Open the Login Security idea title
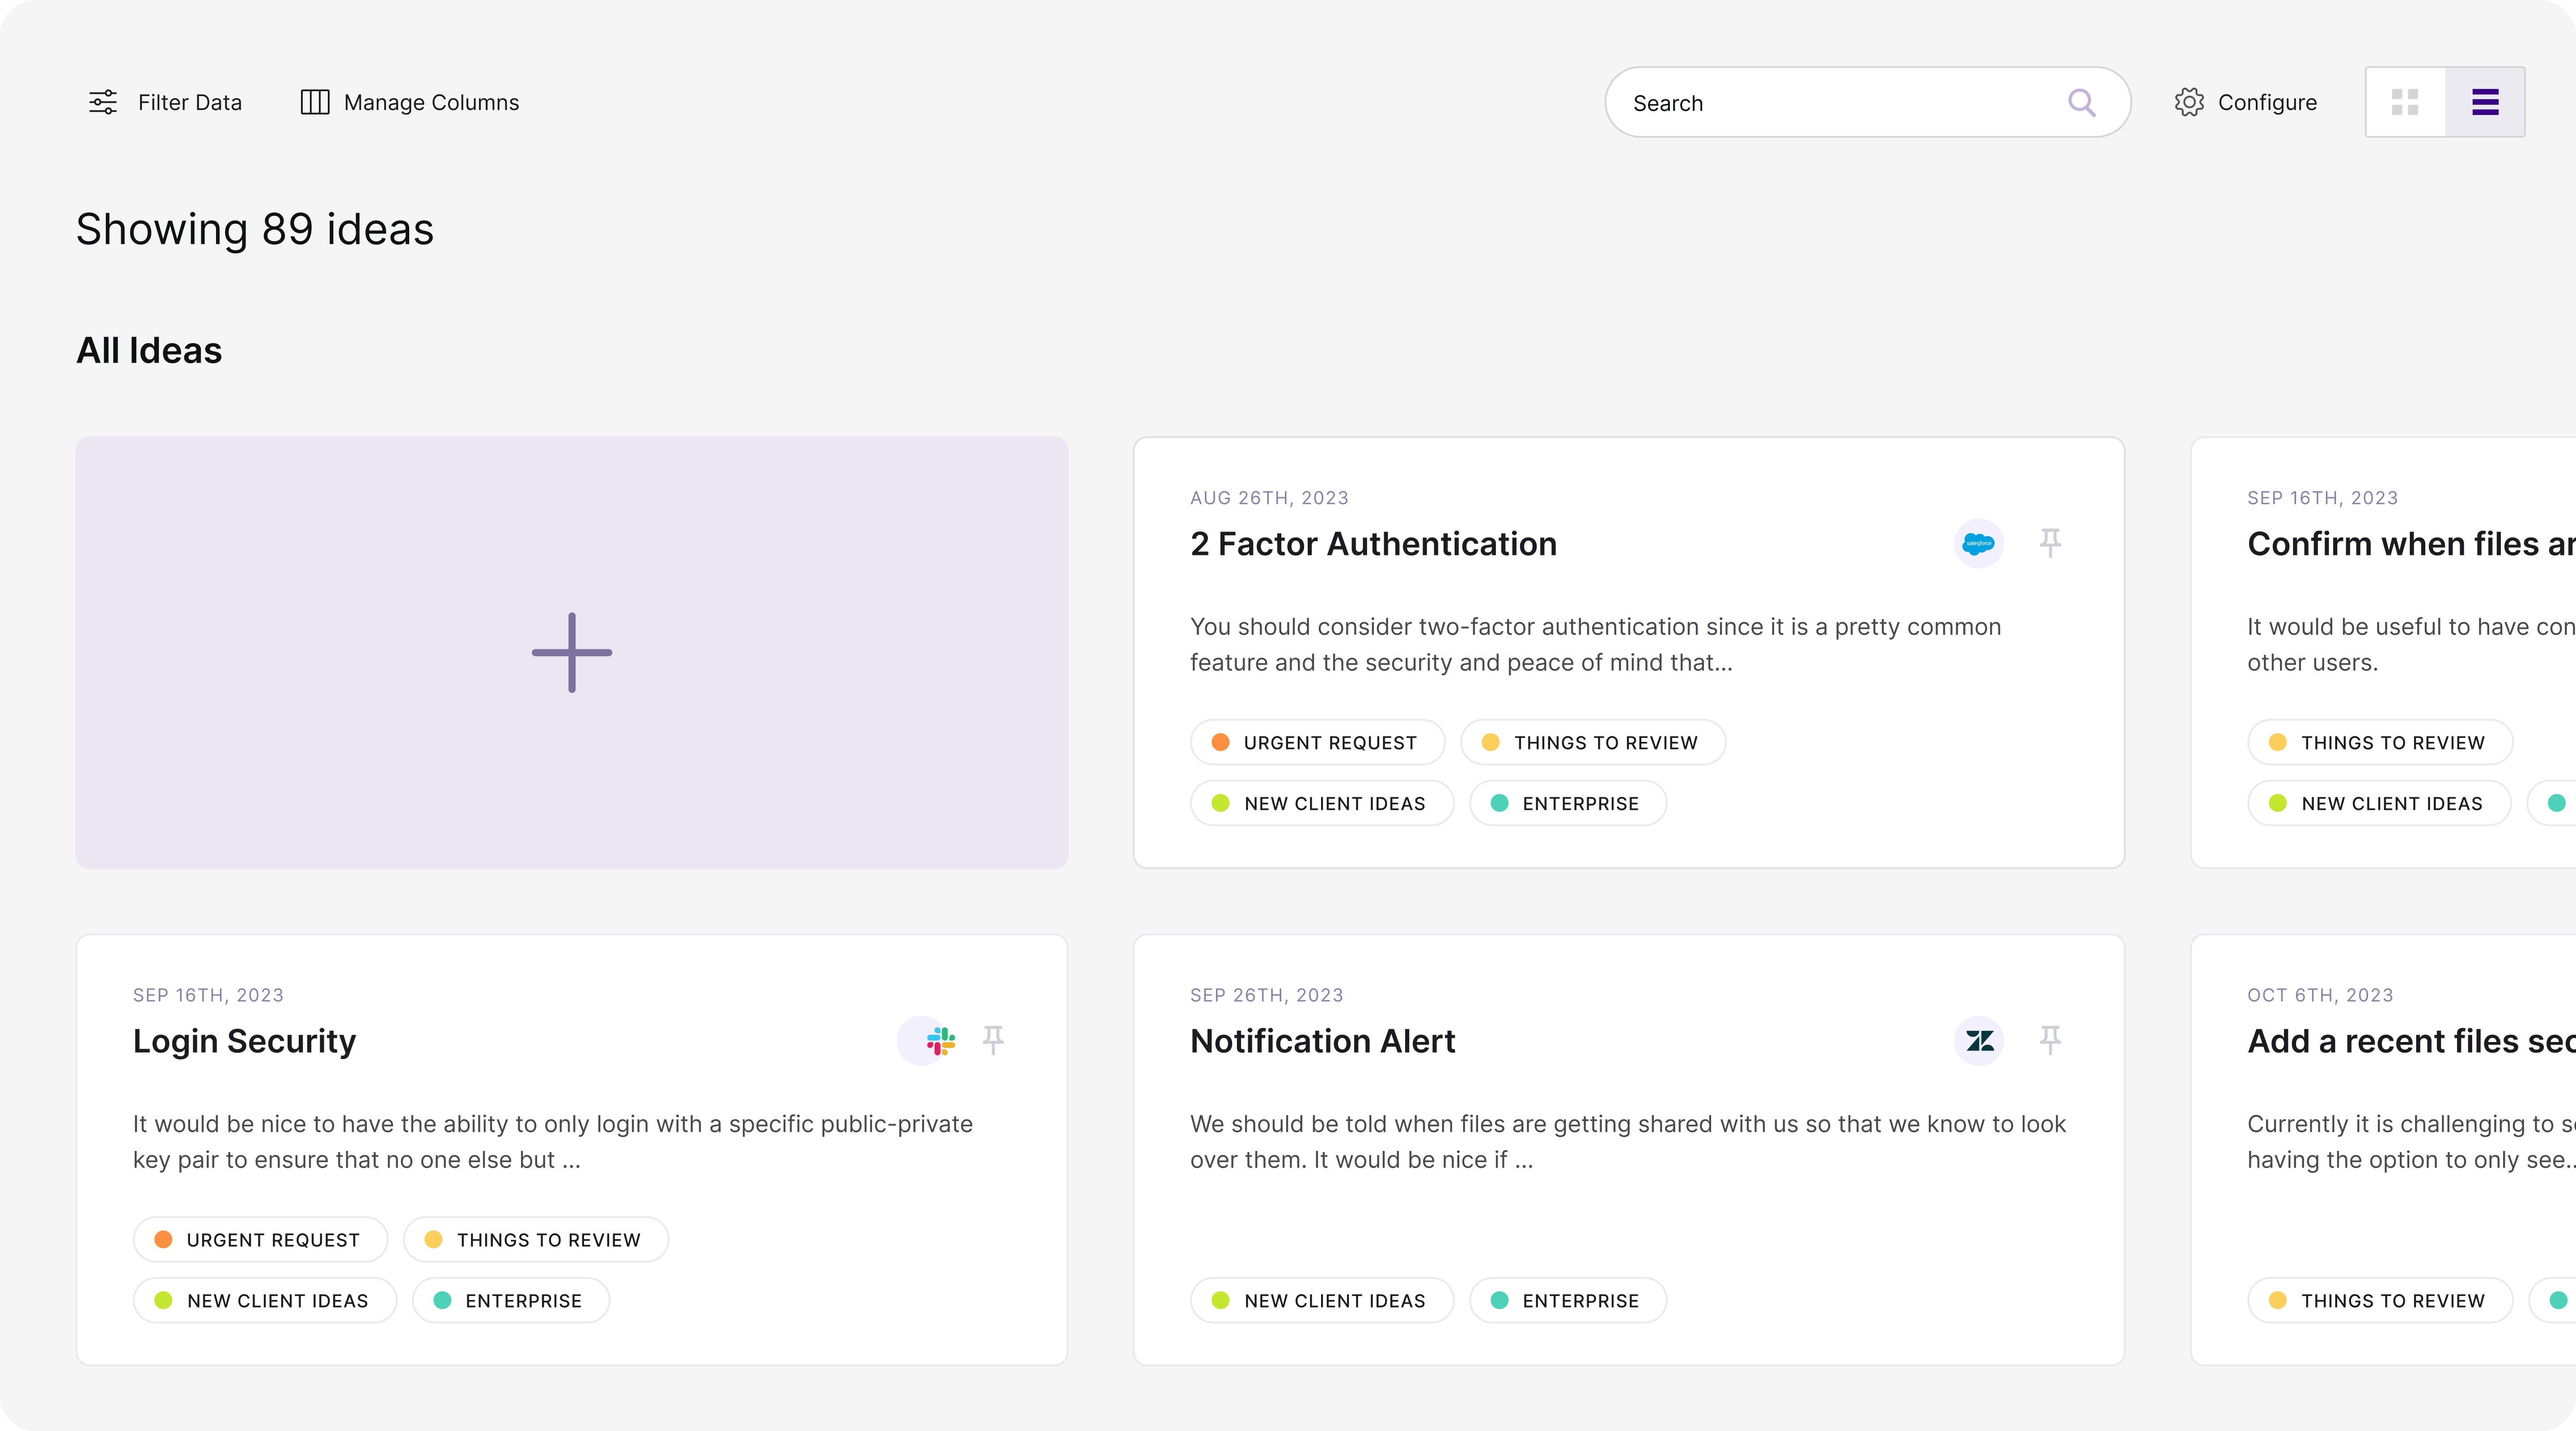The image size is (2576, 1431). pos(244,1041)
